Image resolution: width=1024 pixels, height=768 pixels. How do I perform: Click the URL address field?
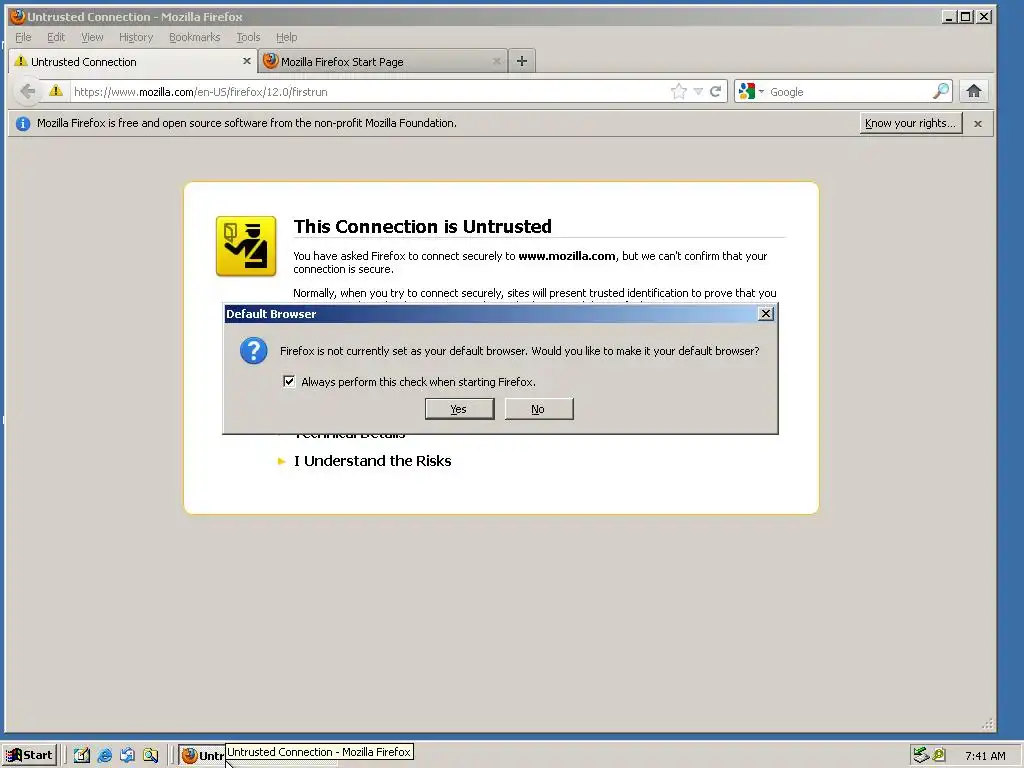click(x=369, y=91)
